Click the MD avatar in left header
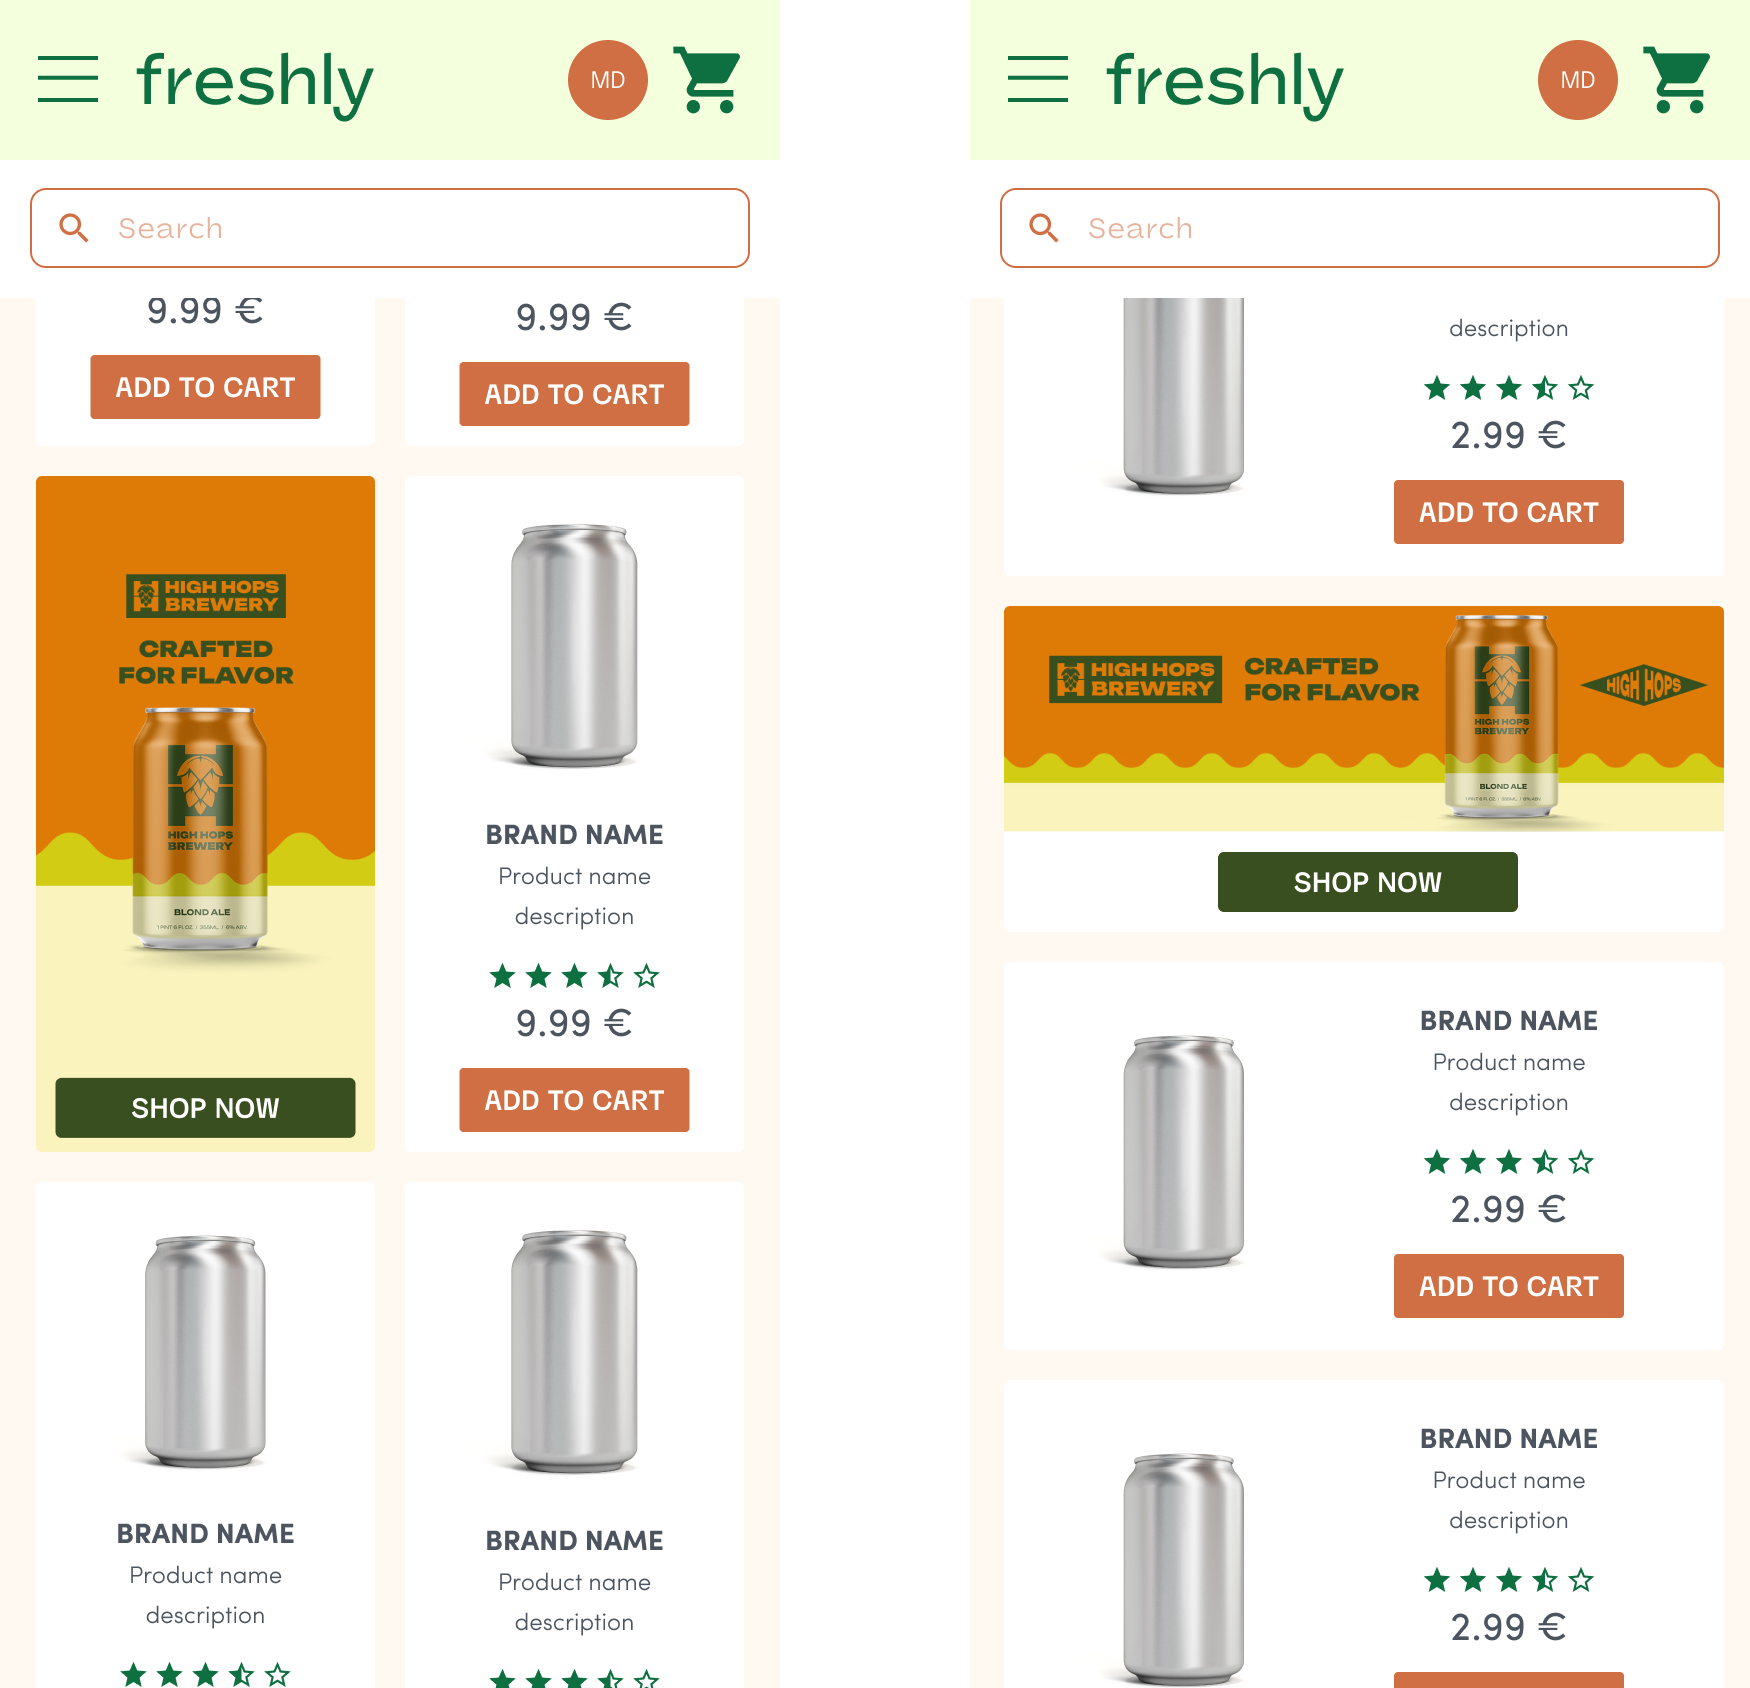1750x1688 pixels. click(x=608, y=80)
